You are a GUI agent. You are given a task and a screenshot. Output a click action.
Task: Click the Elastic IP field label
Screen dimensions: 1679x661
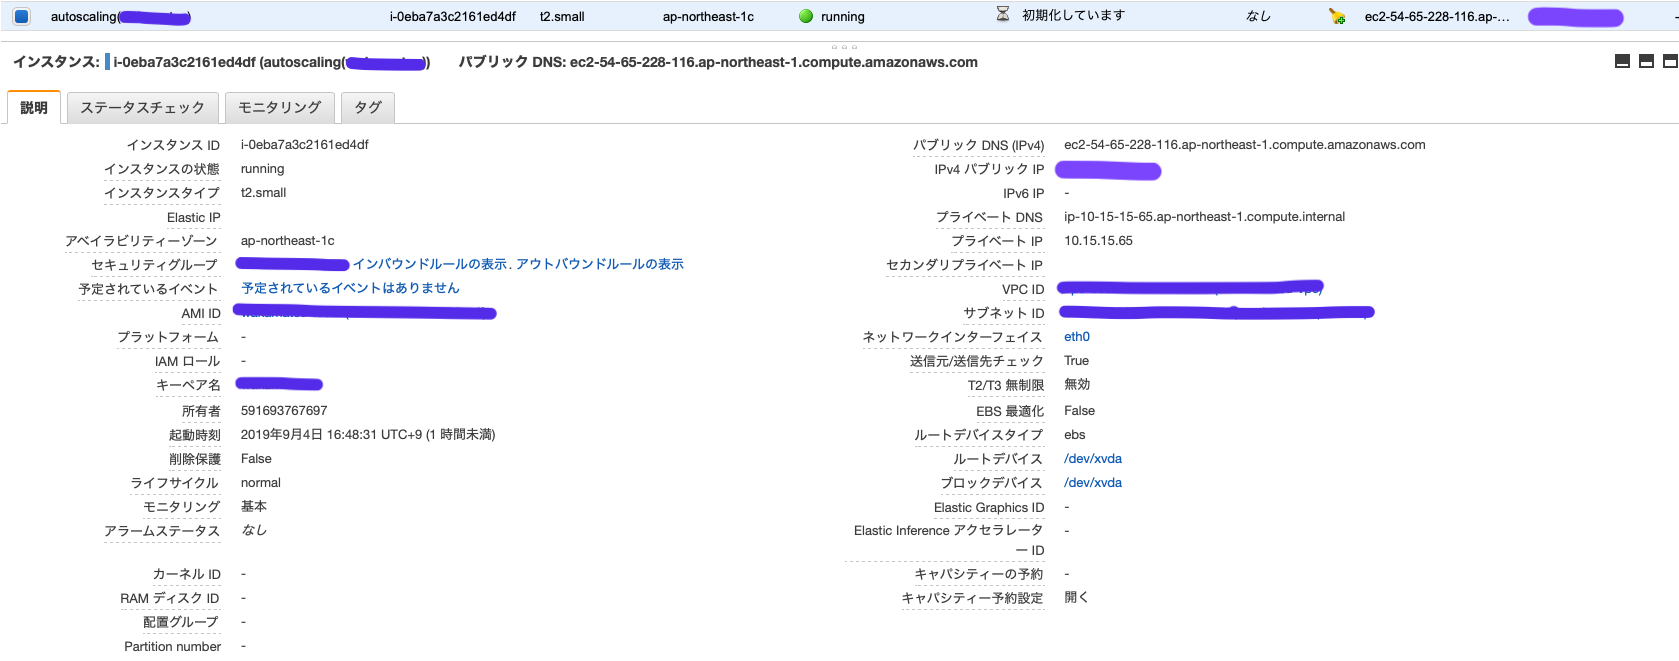click(194, 218)
